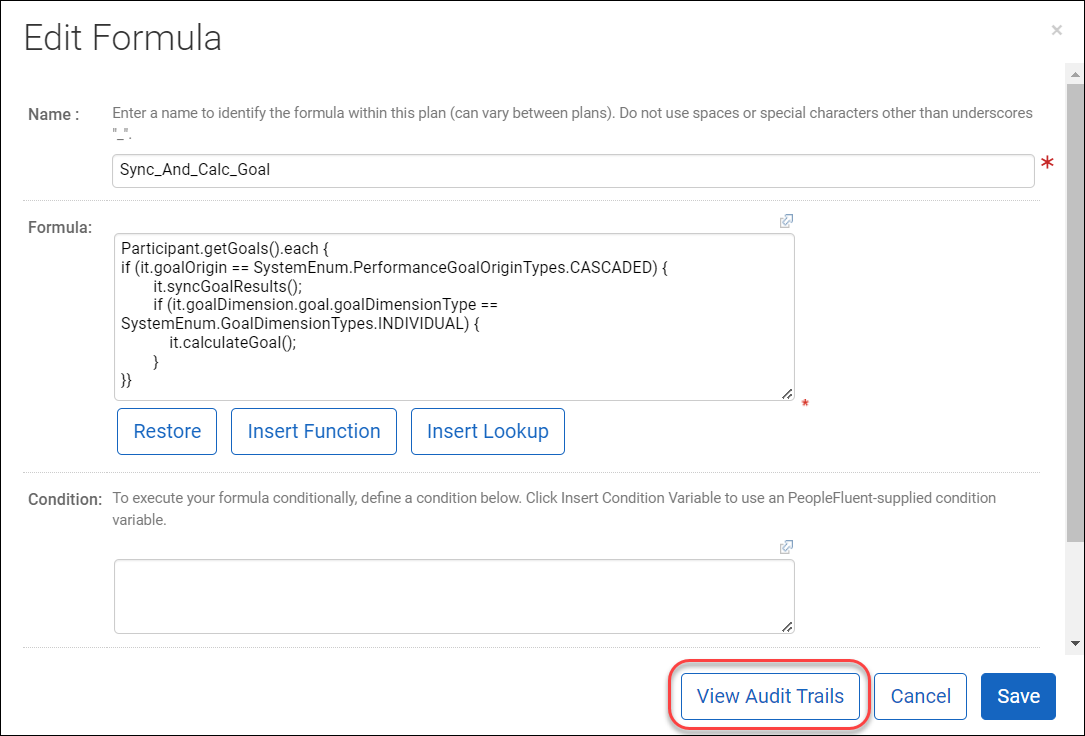Click the Formula text area resize handle
This screenshot has height=736, width=1085.
[787, 394]
